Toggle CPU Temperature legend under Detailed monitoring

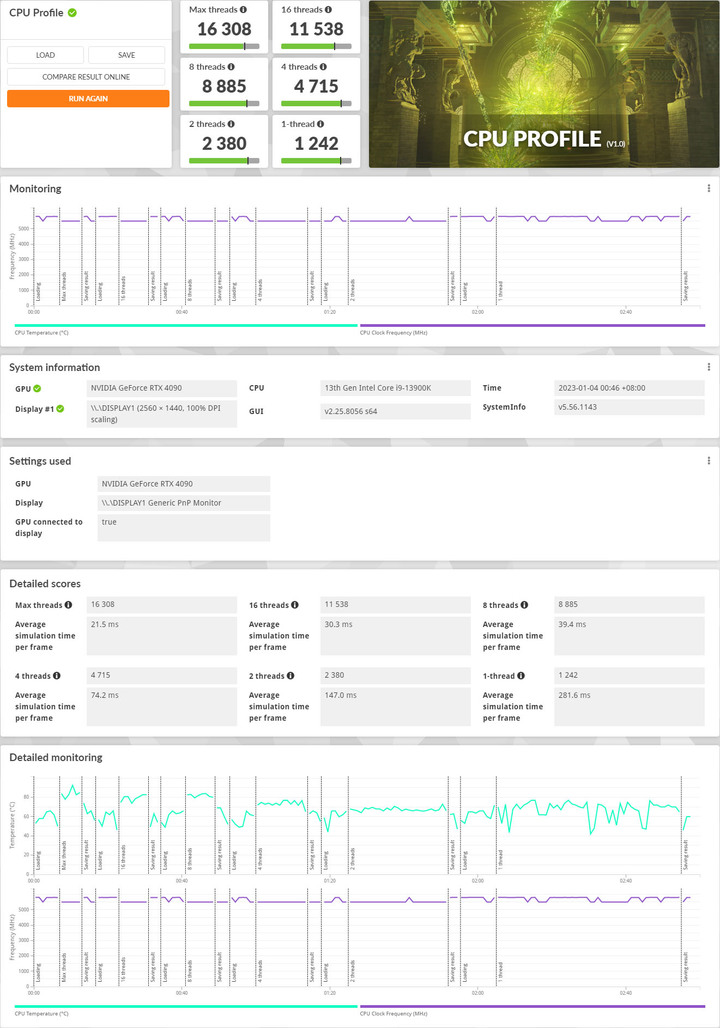tap(42, 1014)
